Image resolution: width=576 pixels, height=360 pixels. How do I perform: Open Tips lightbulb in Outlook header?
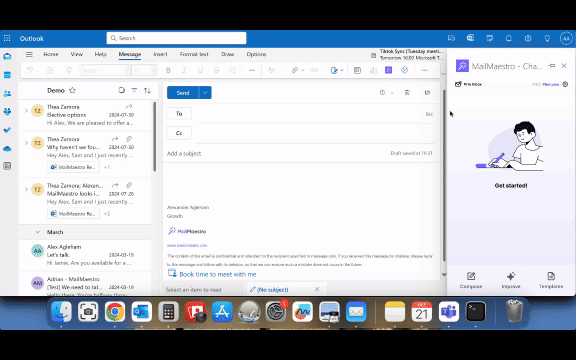tap(547, 38)
